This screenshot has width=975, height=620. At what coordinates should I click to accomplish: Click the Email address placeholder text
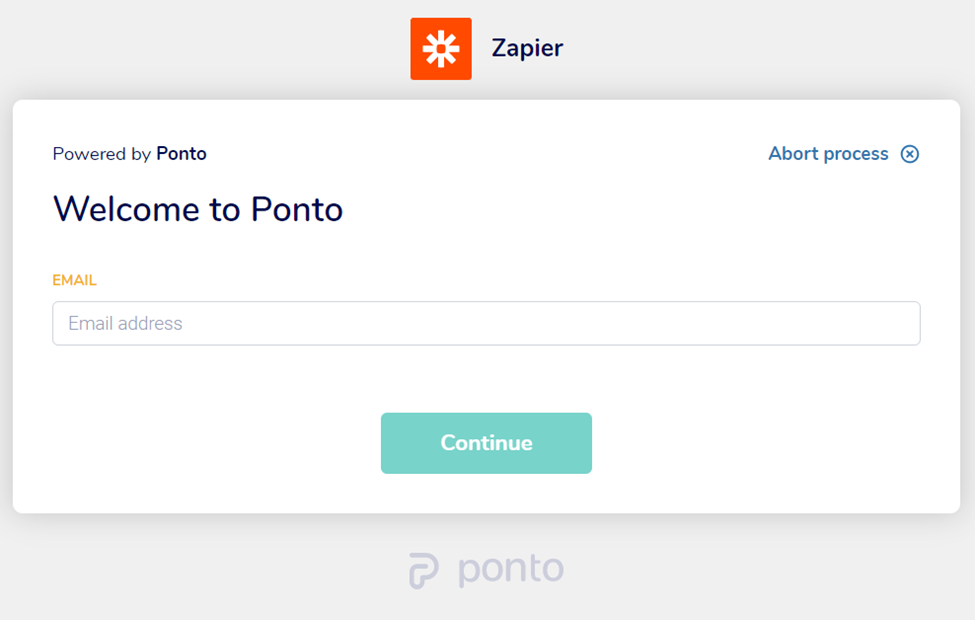pos(125,324)
